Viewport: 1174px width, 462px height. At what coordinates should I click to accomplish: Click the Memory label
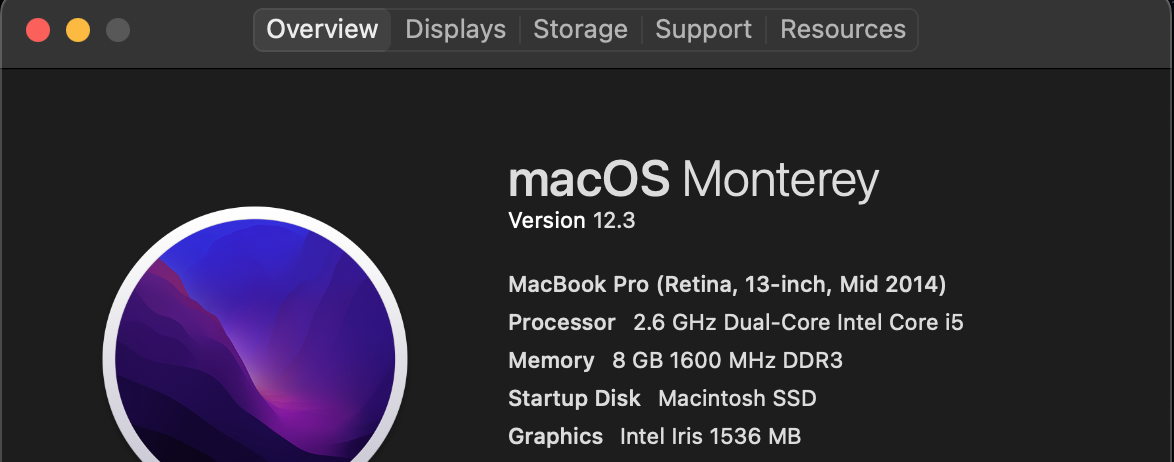click(551, 360)
